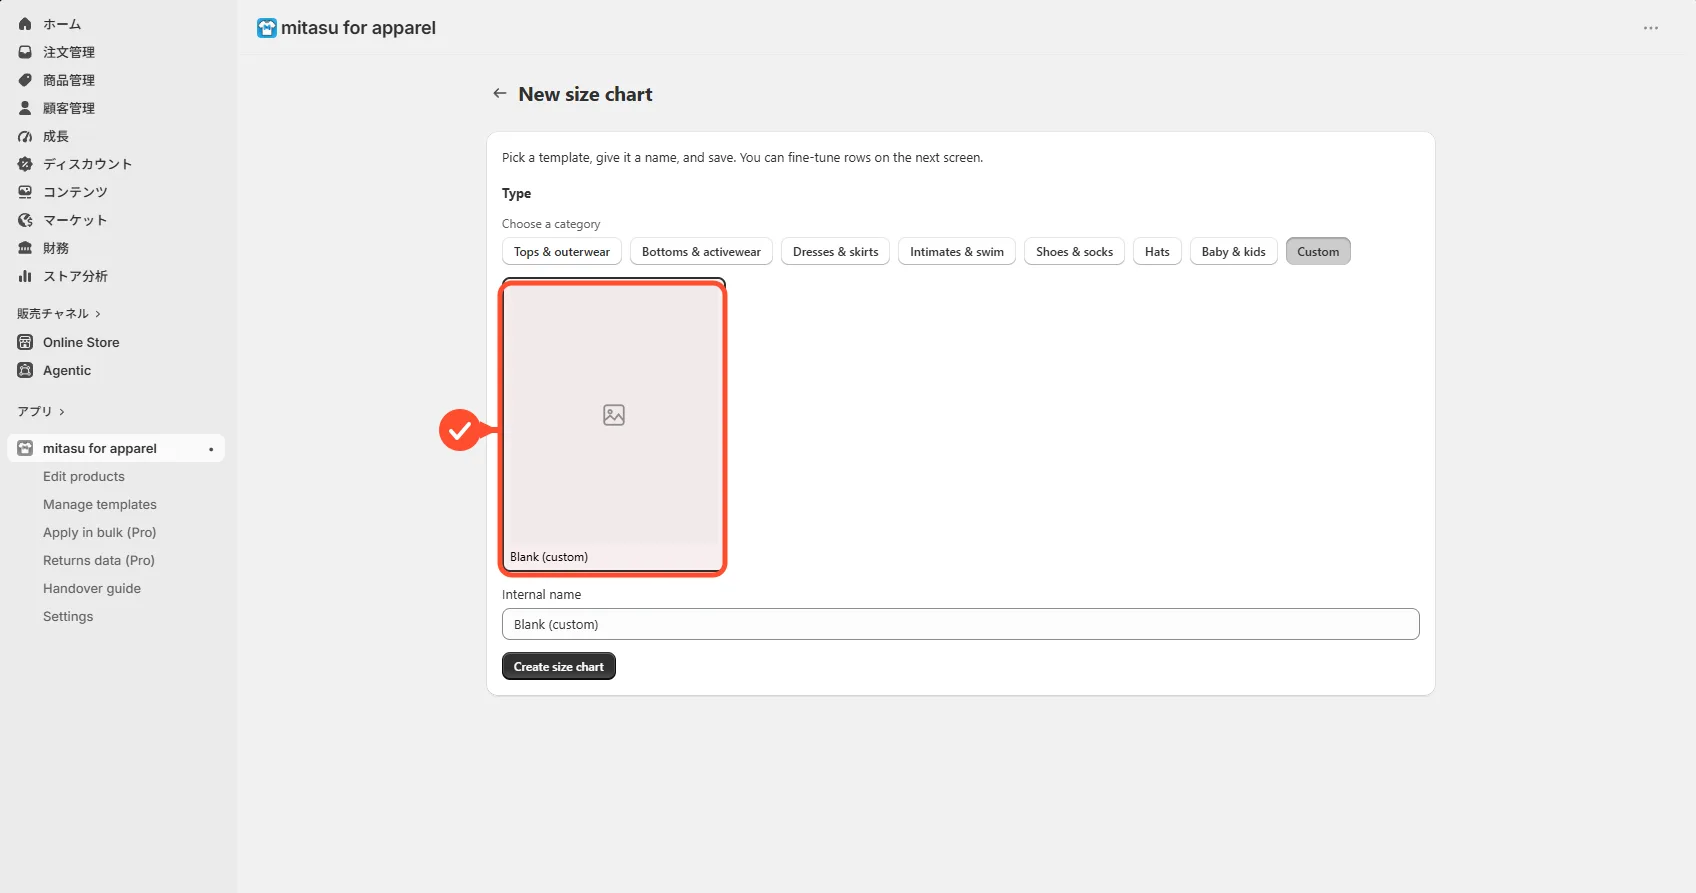1696x893 pixels.
Task: Open the Handover guide
Action: tap(92, 589)
